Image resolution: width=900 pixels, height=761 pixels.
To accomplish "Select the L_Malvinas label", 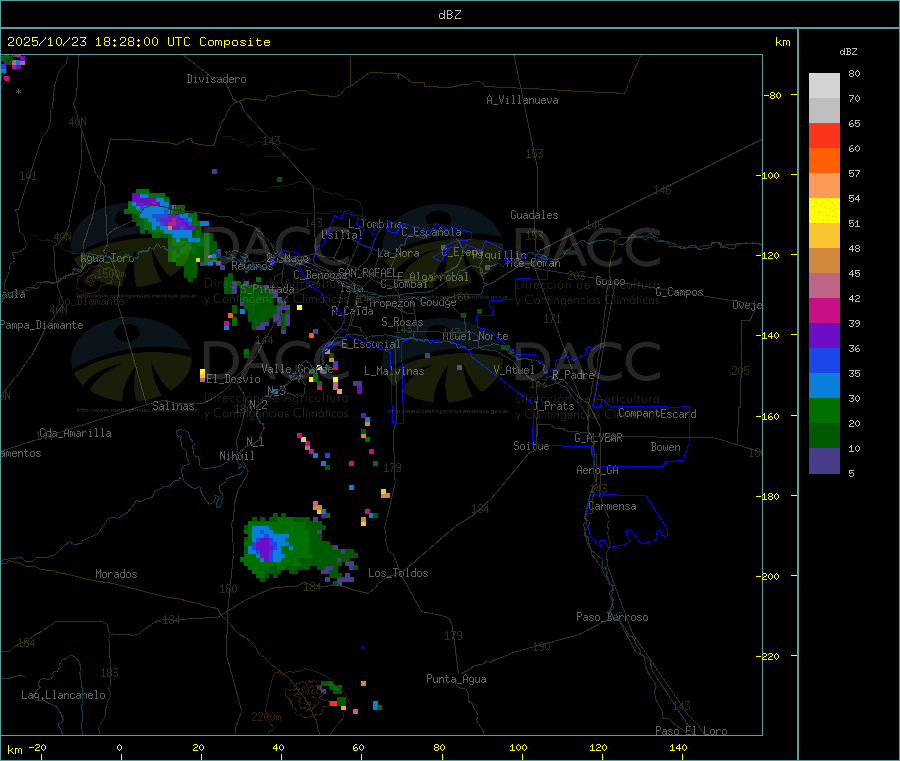I will (x=394, y=371).
